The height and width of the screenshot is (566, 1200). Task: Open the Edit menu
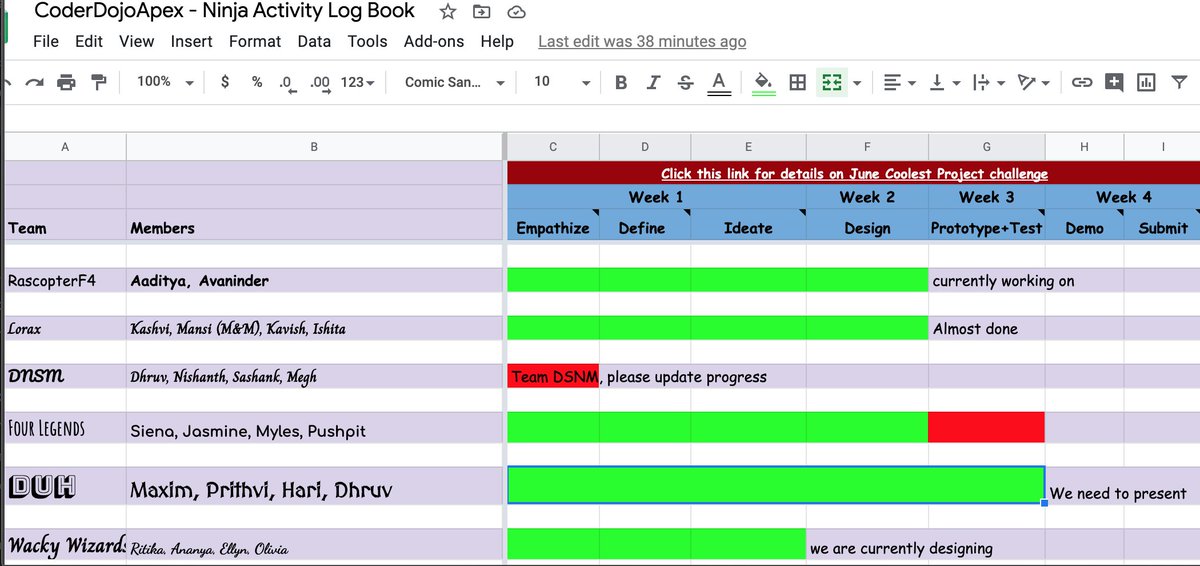pyautogui.click(x=89, y=41)
